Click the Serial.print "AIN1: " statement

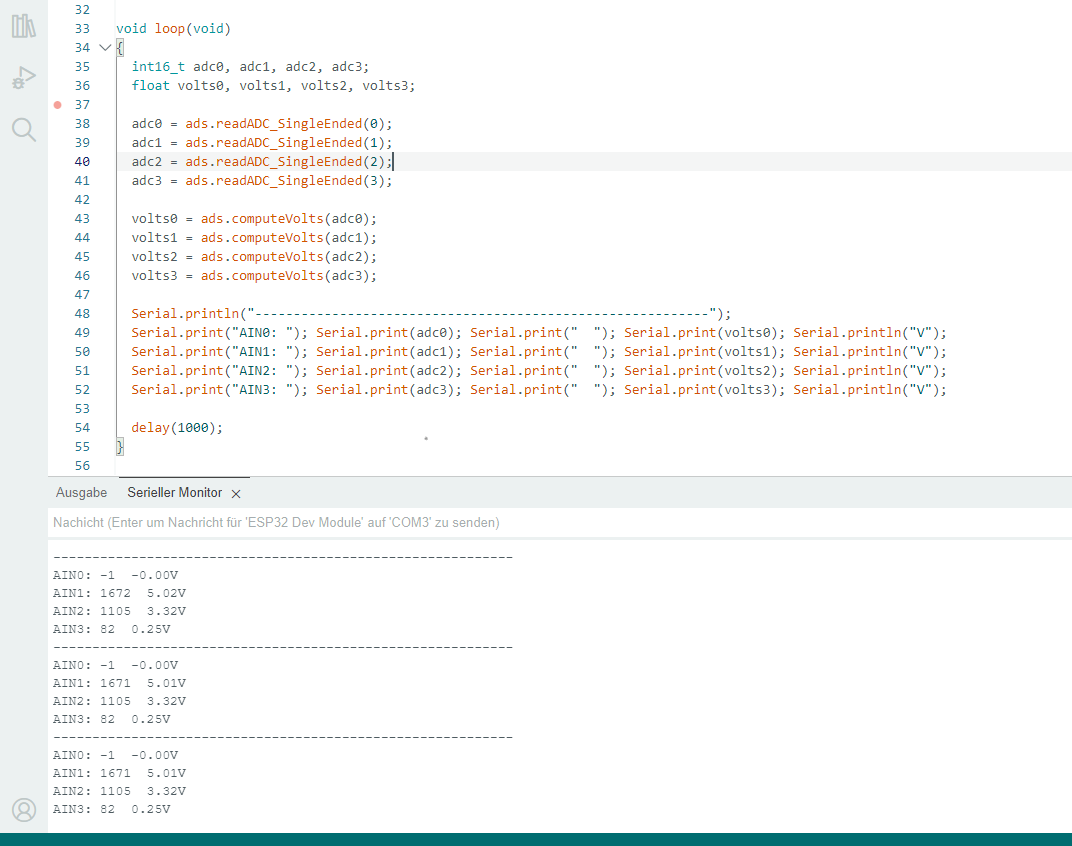[x=219, y=352]
